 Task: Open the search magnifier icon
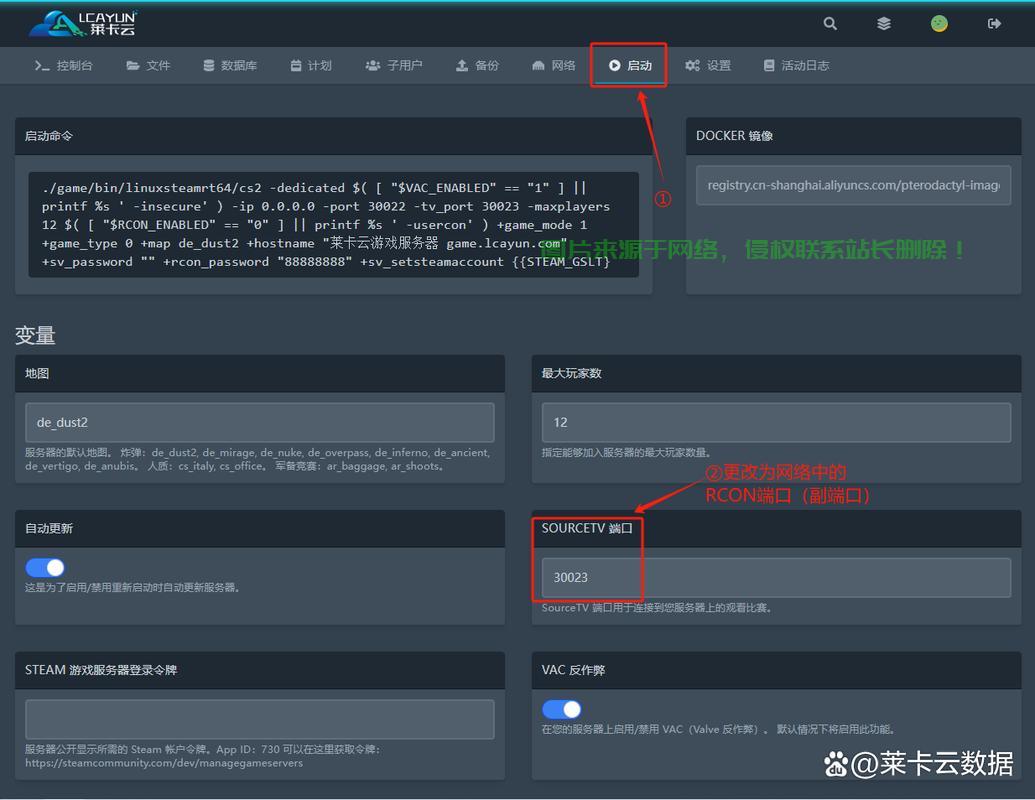click(x=830, y=24)
